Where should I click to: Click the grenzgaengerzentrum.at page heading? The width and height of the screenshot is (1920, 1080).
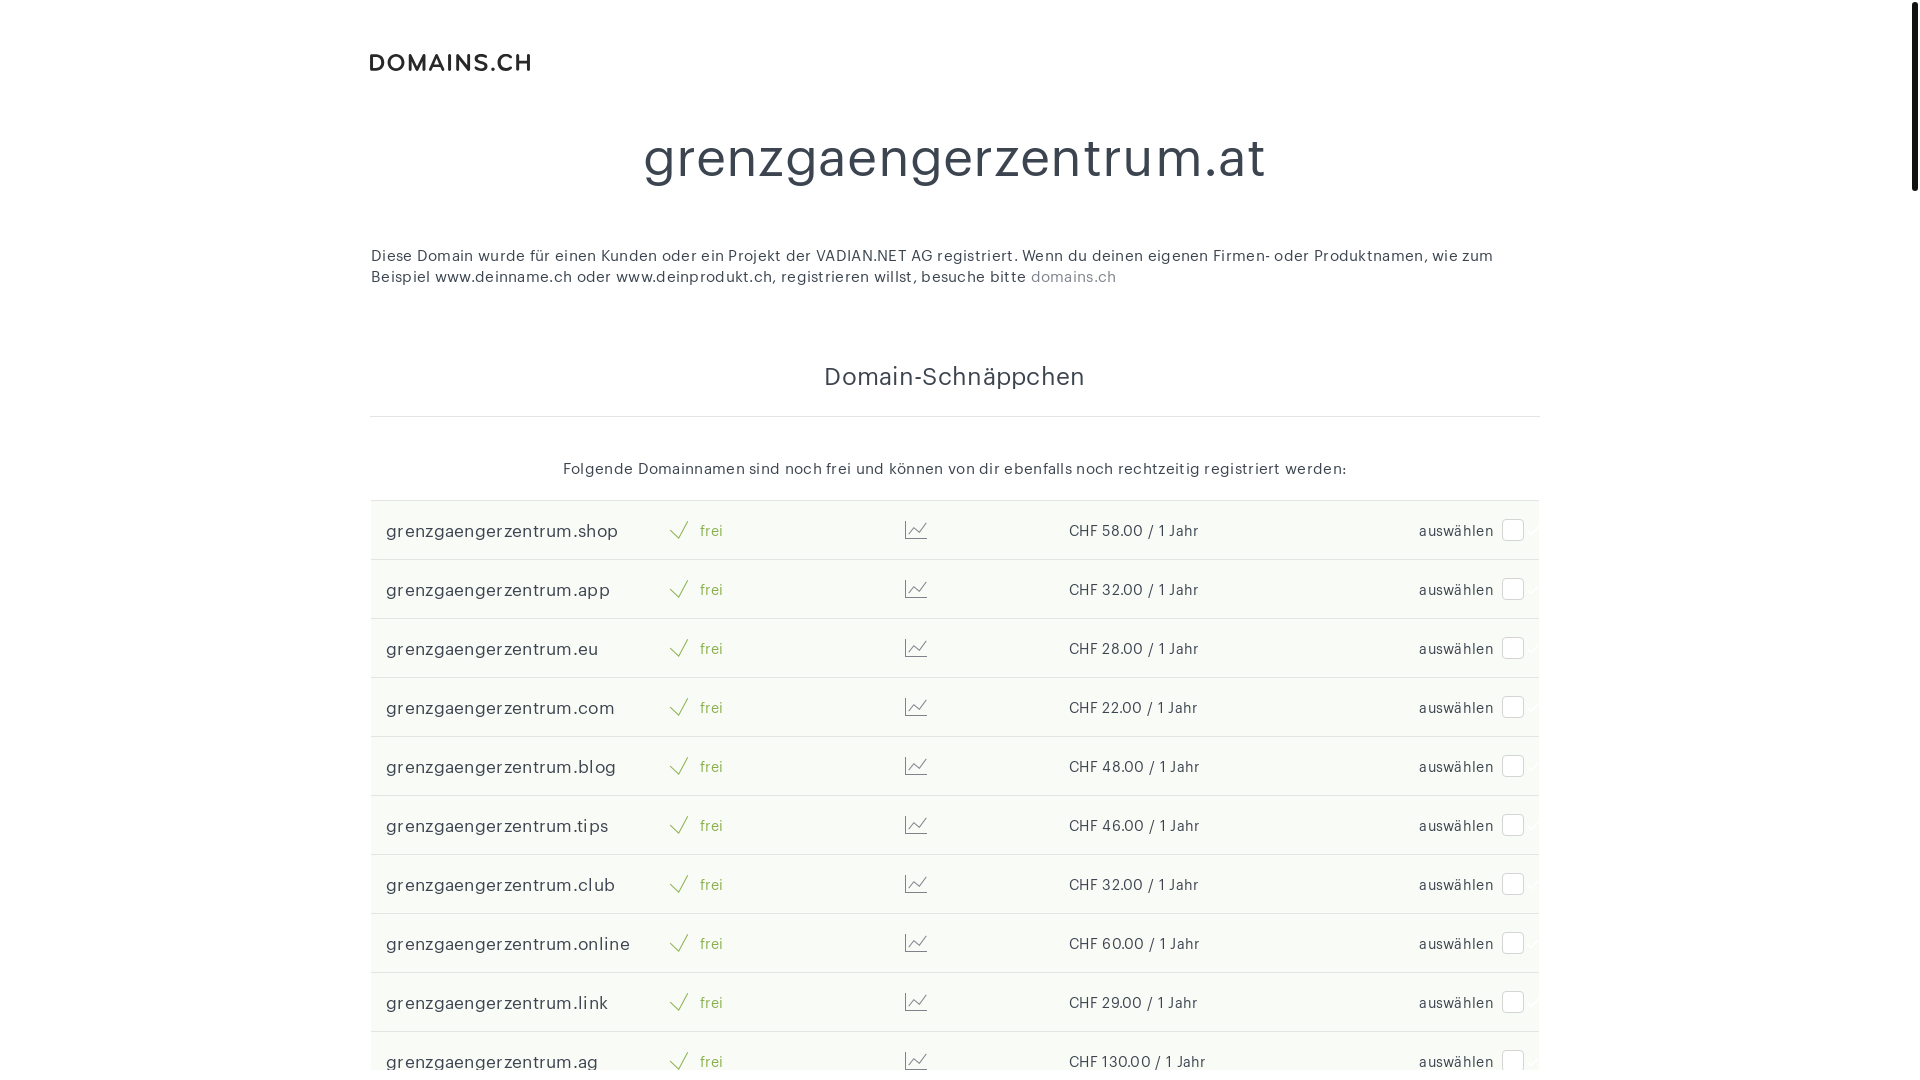point(954,158)
